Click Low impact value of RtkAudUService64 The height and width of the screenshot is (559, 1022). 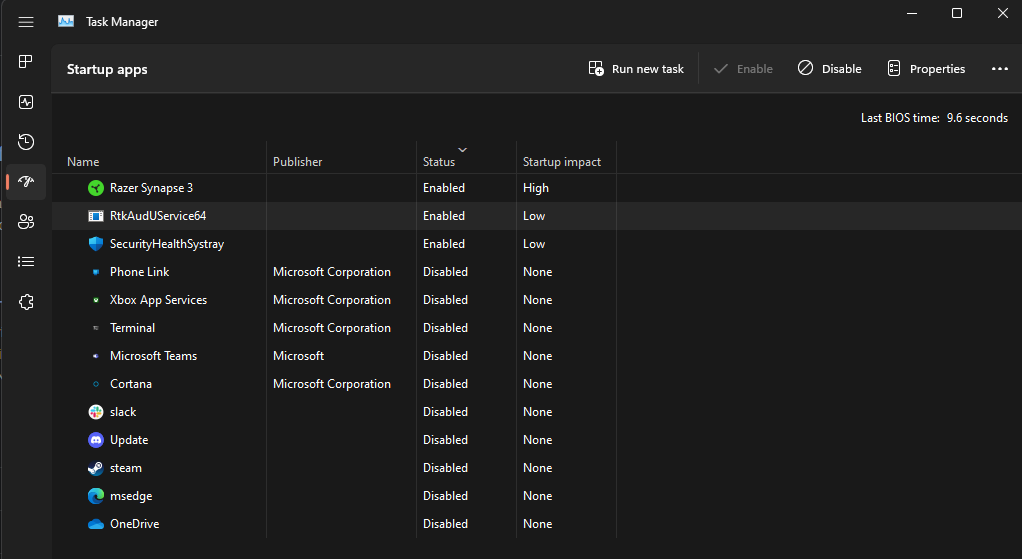click(x=534, y=216)
